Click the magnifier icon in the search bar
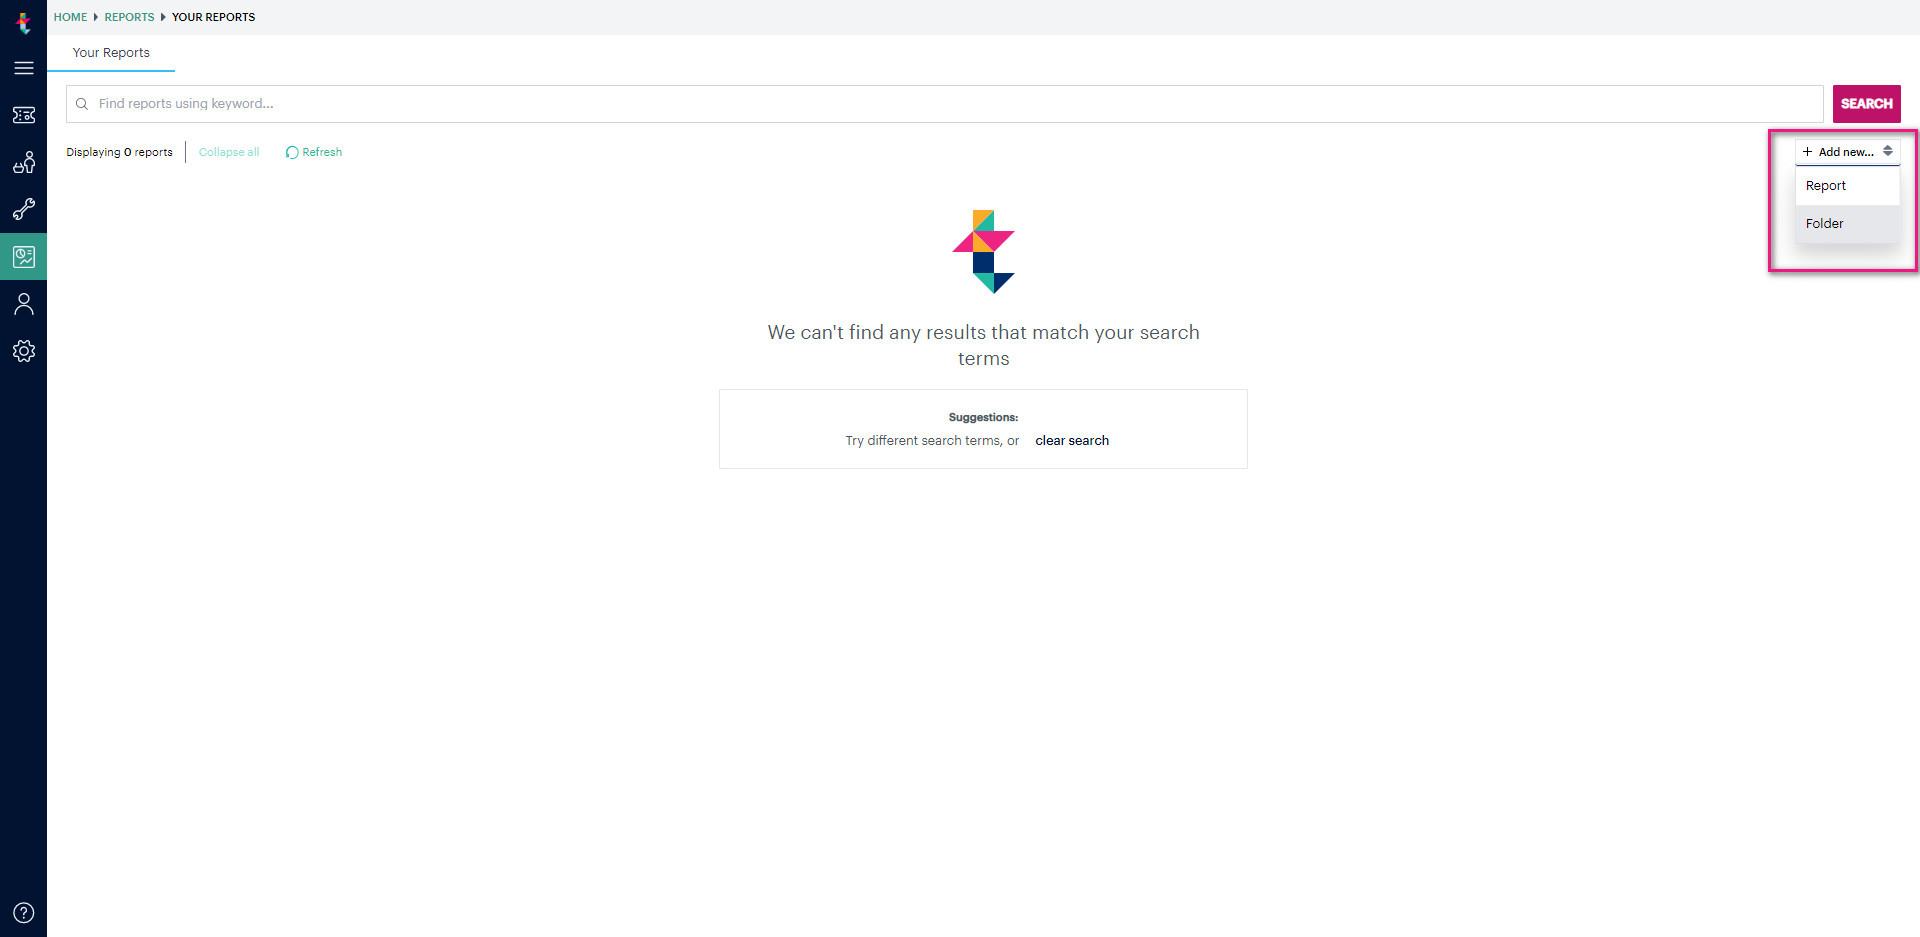The width and height of the screenshot is (1920, 937). tap(82, 103)
